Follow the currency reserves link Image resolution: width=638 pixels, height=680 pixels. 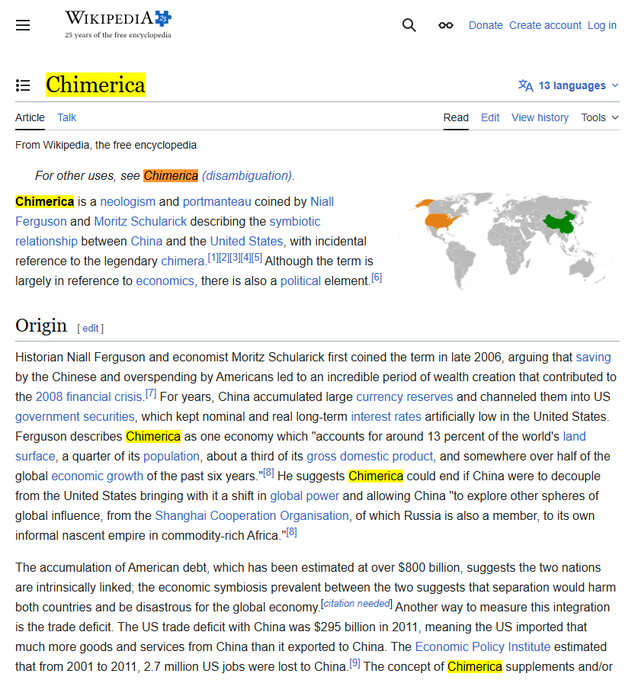pos(404,397)
